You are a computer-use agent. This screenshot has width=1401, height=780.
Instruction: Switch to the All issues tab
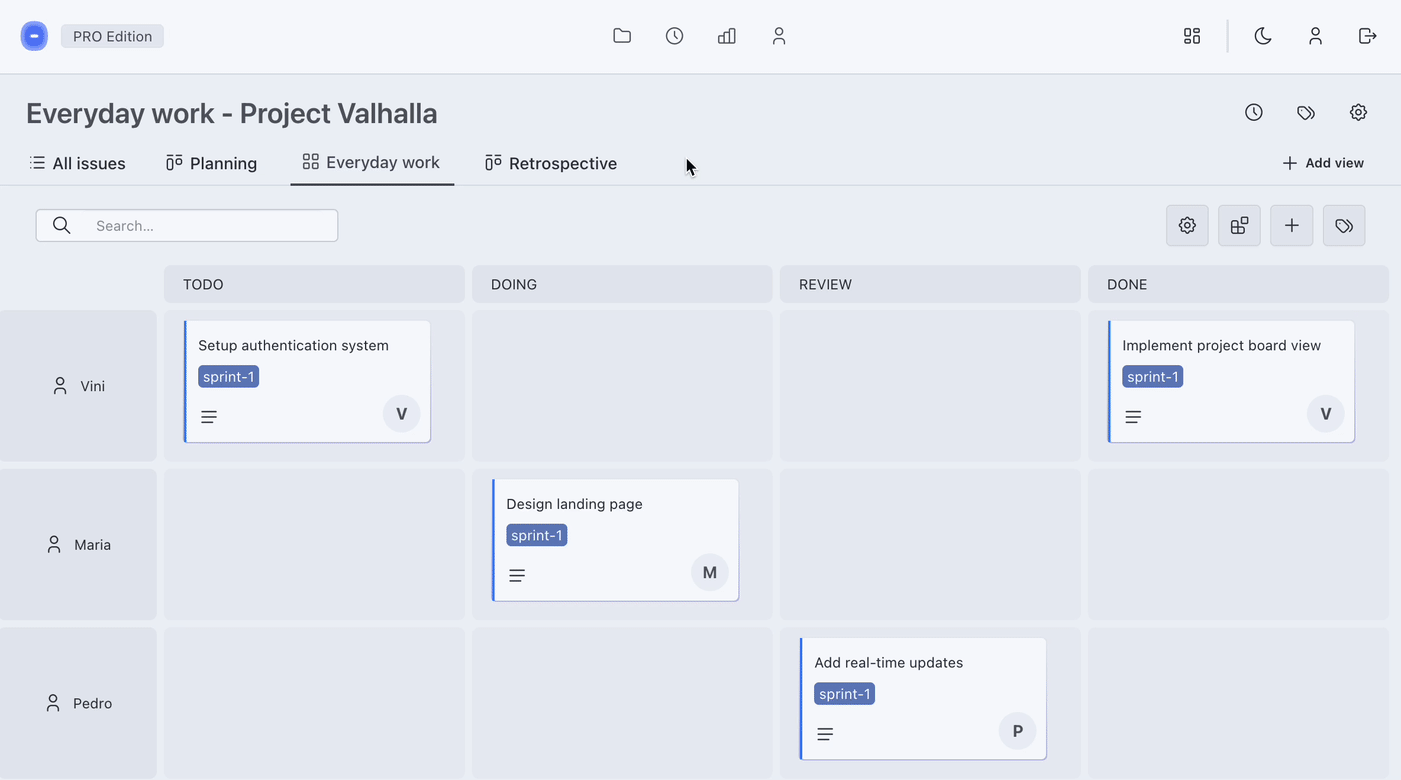(x=78, y=163)
